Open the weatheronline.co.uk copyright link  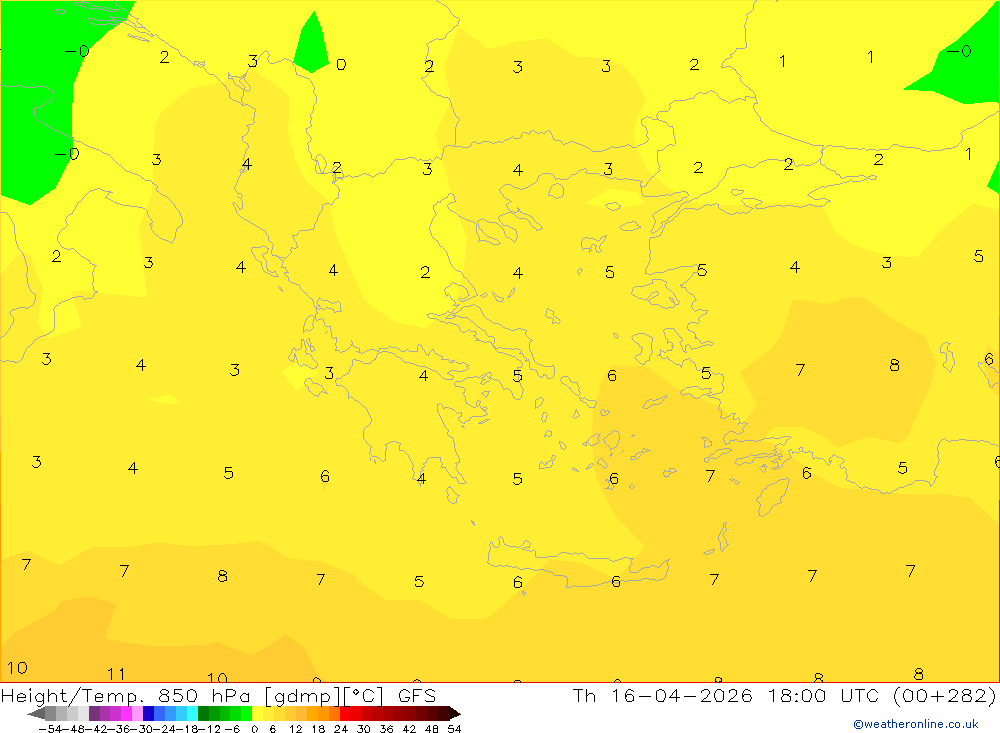[x=916, y=724]
